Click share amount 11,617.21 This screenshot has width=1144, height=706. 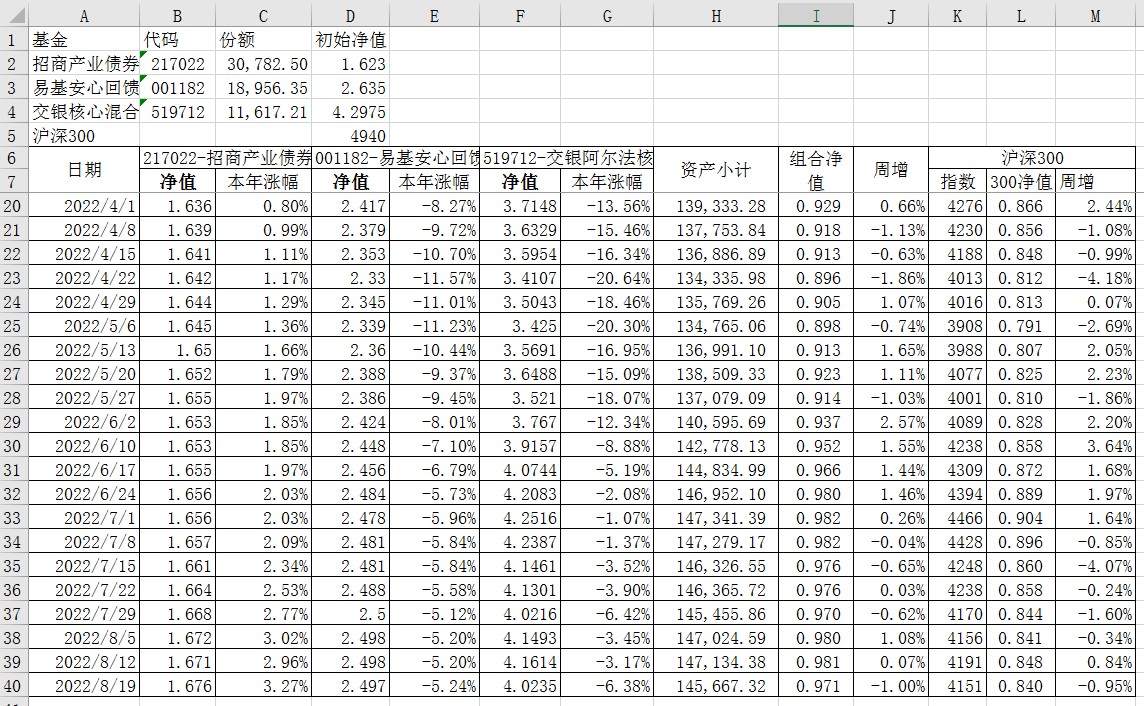click(263, 112)
